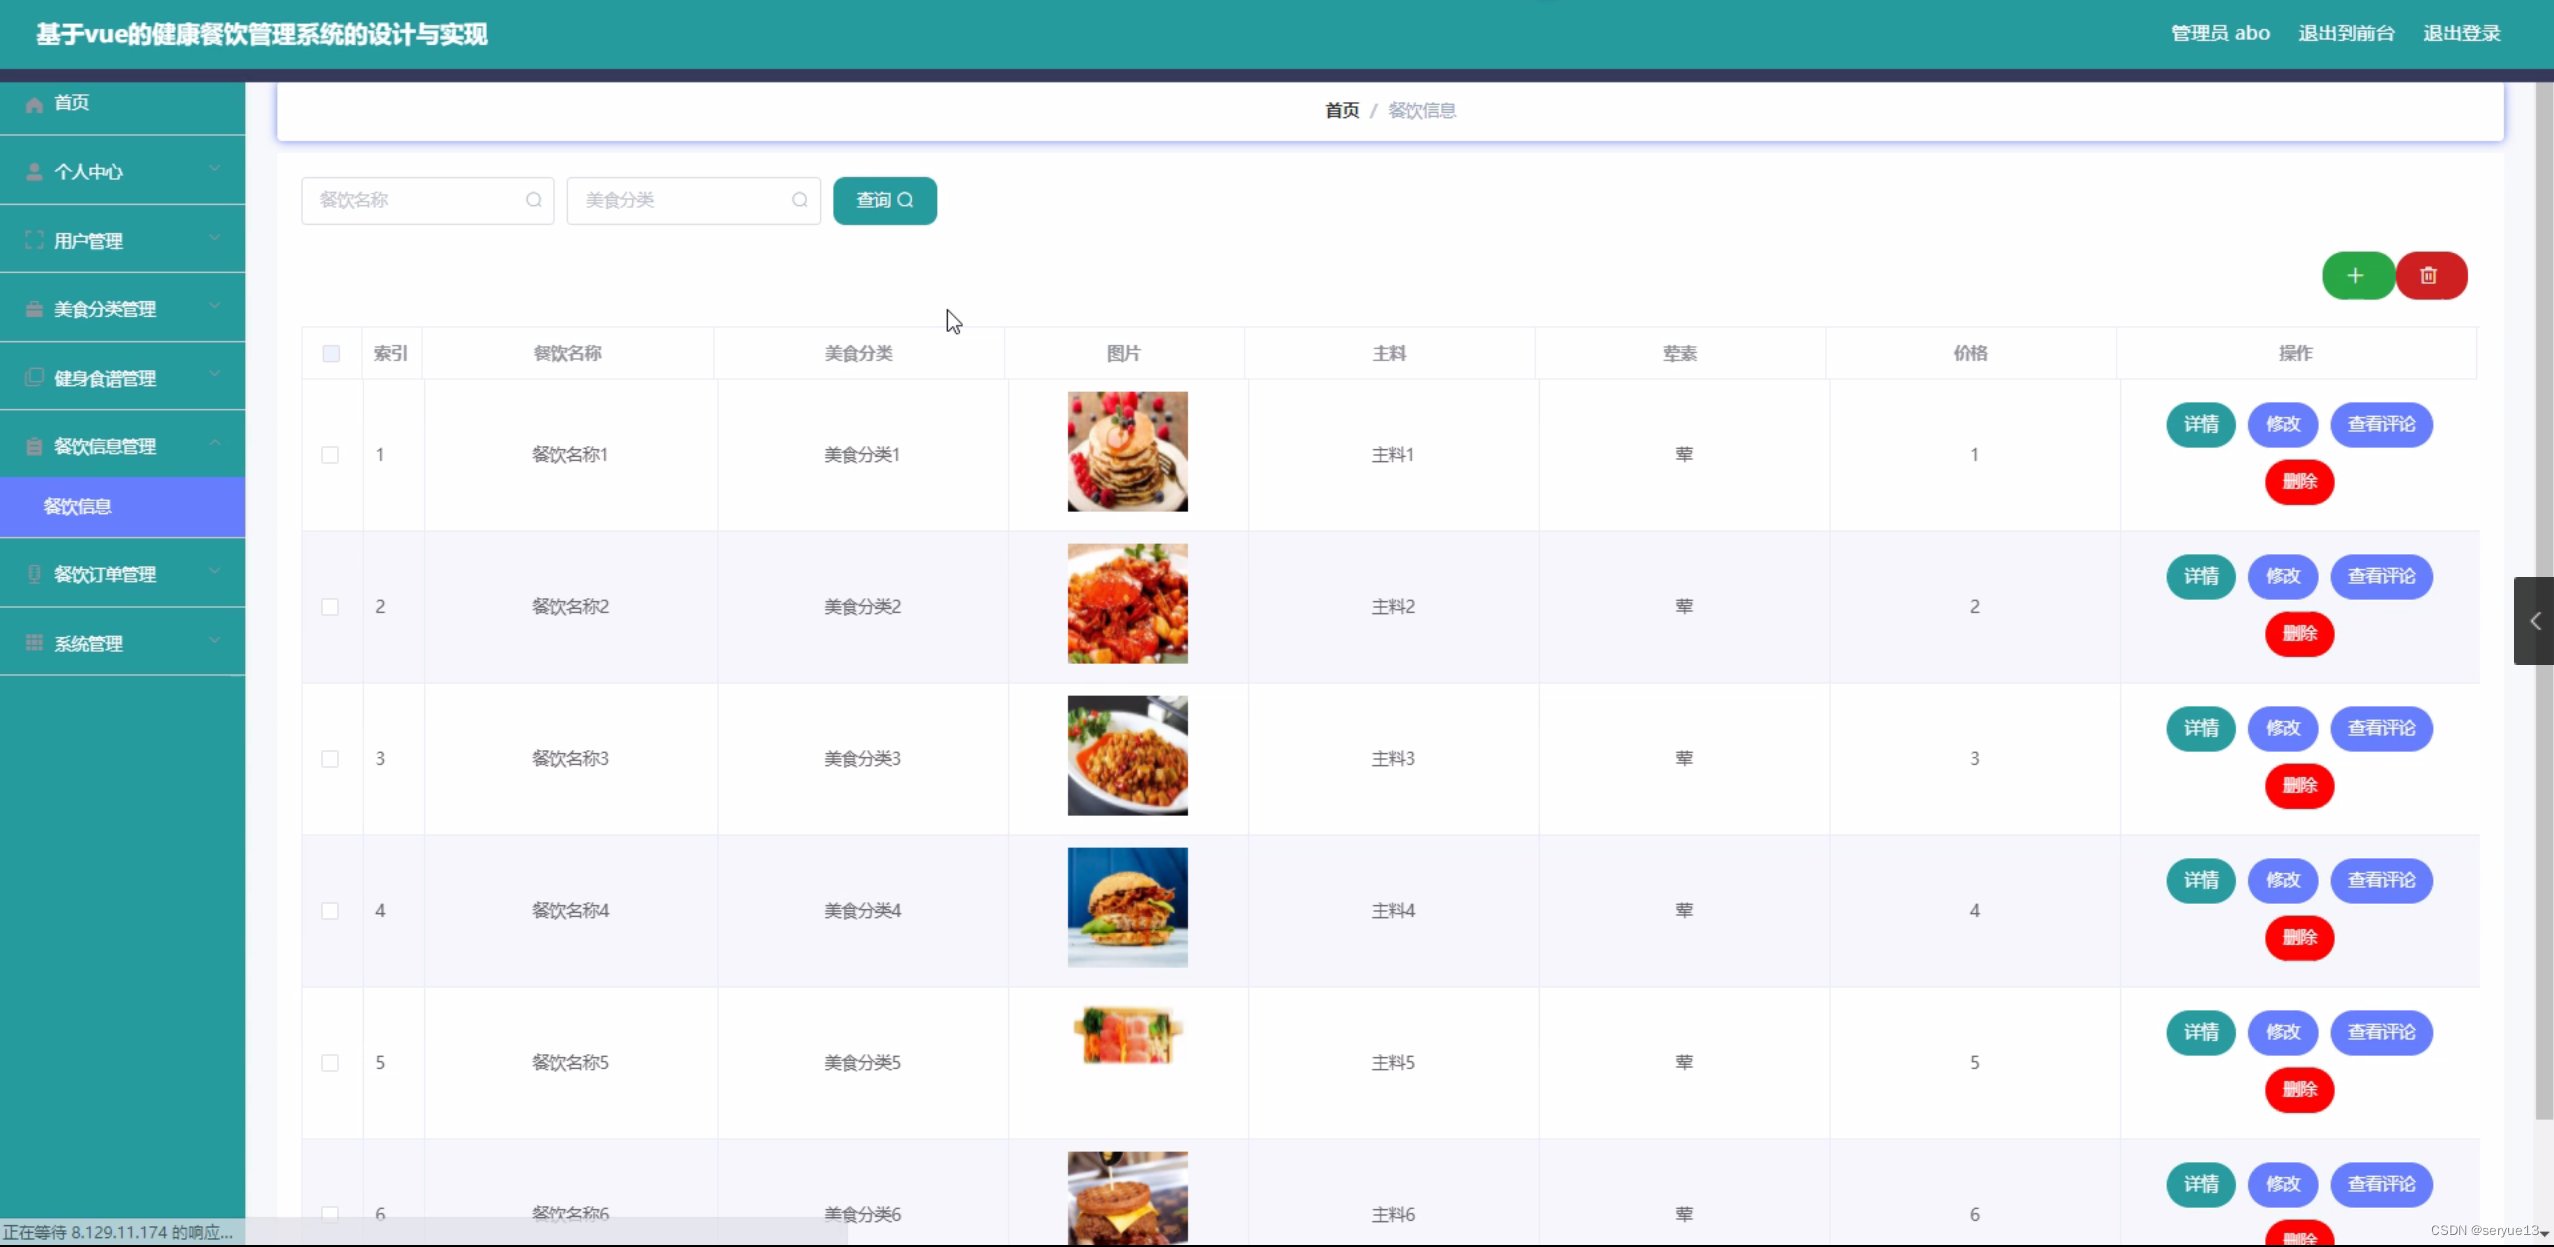Click the red trash batch delete button

2429,276
